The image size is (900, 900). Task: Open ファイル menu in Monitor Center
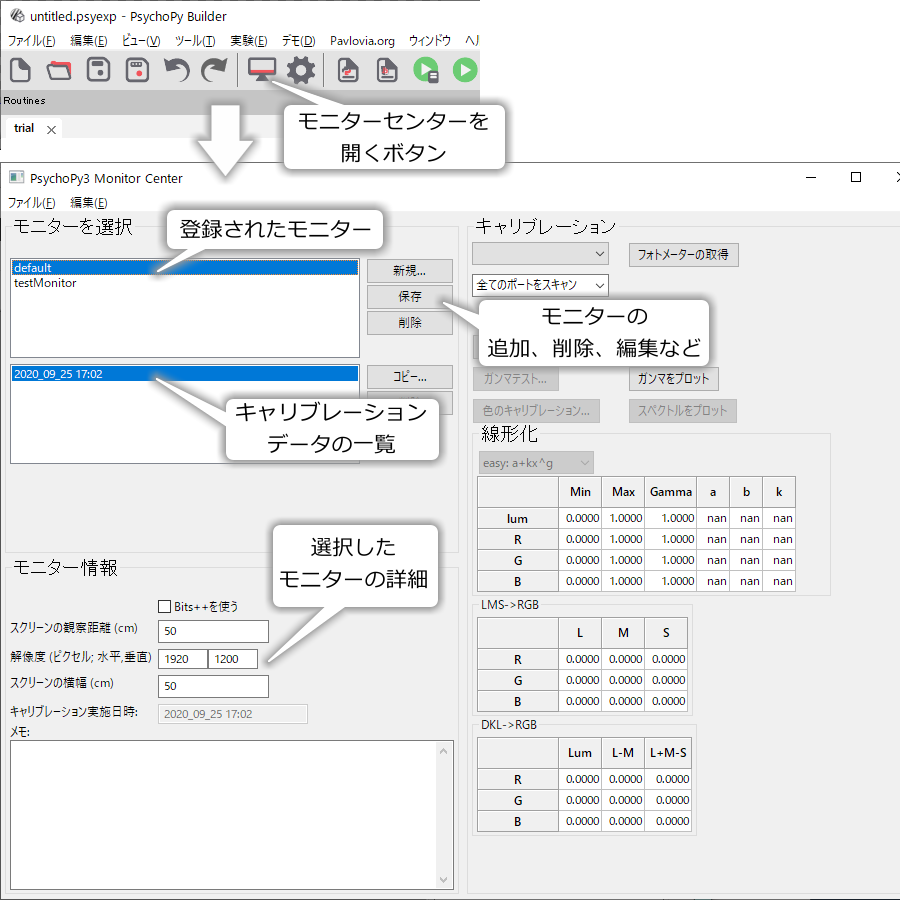coord(32,203)
